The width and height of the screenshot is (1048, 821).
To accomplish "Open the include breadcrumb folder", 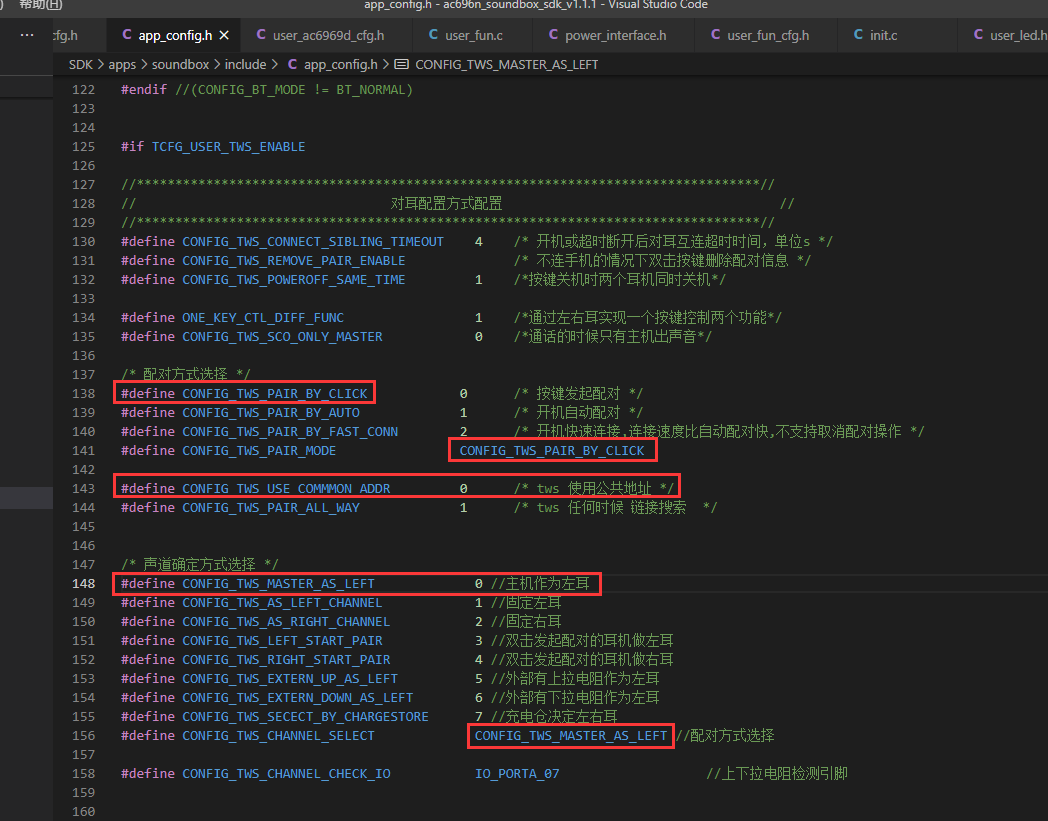I will click(x=245, y=65).
